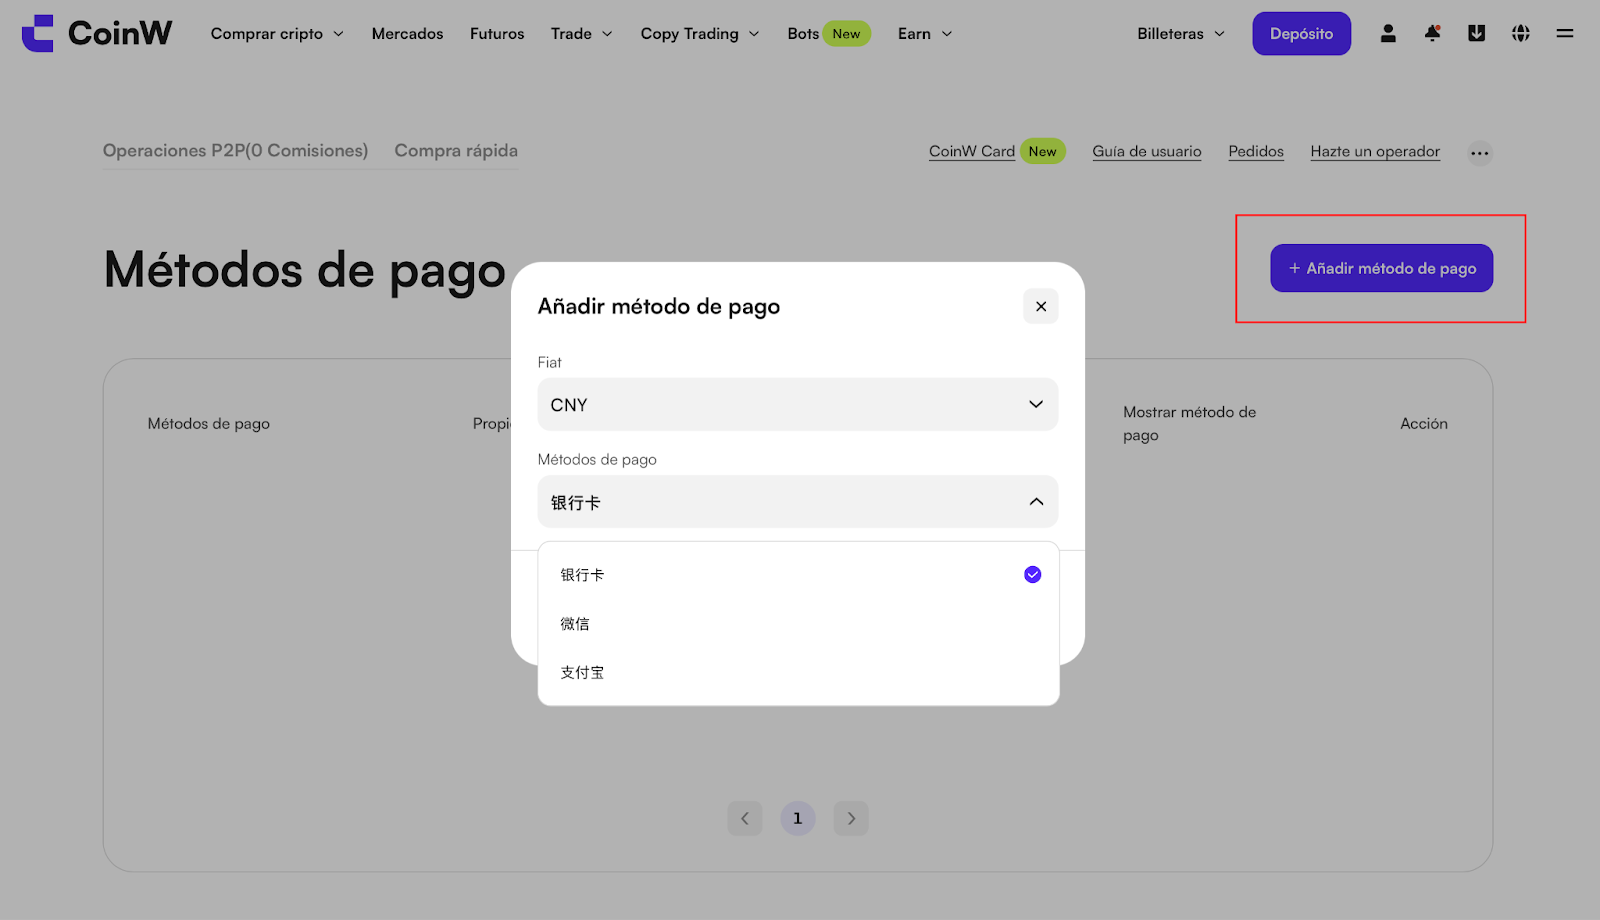Close the Añadir método de pago dialog
The width and height of the screenshot is (1600, 920).
(x=1041, y=306)
